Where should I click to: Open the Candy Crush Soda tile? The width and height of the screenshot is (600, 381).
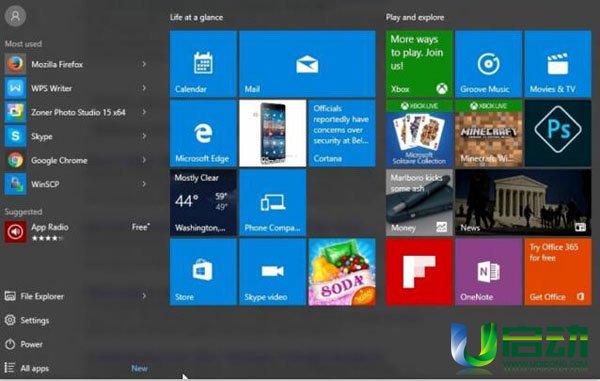click(342, 272)
